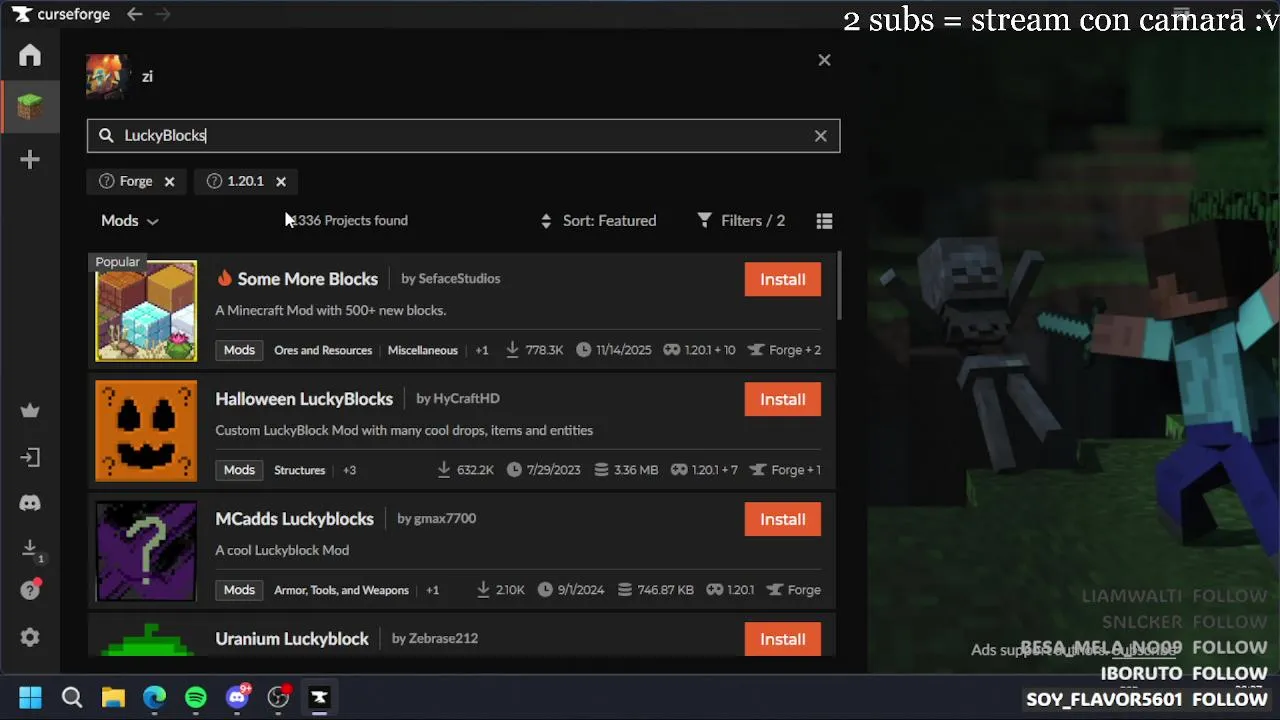1280x720 pixels.
Task: Switch to list view layout icon
Action: [x=824, y=221]
